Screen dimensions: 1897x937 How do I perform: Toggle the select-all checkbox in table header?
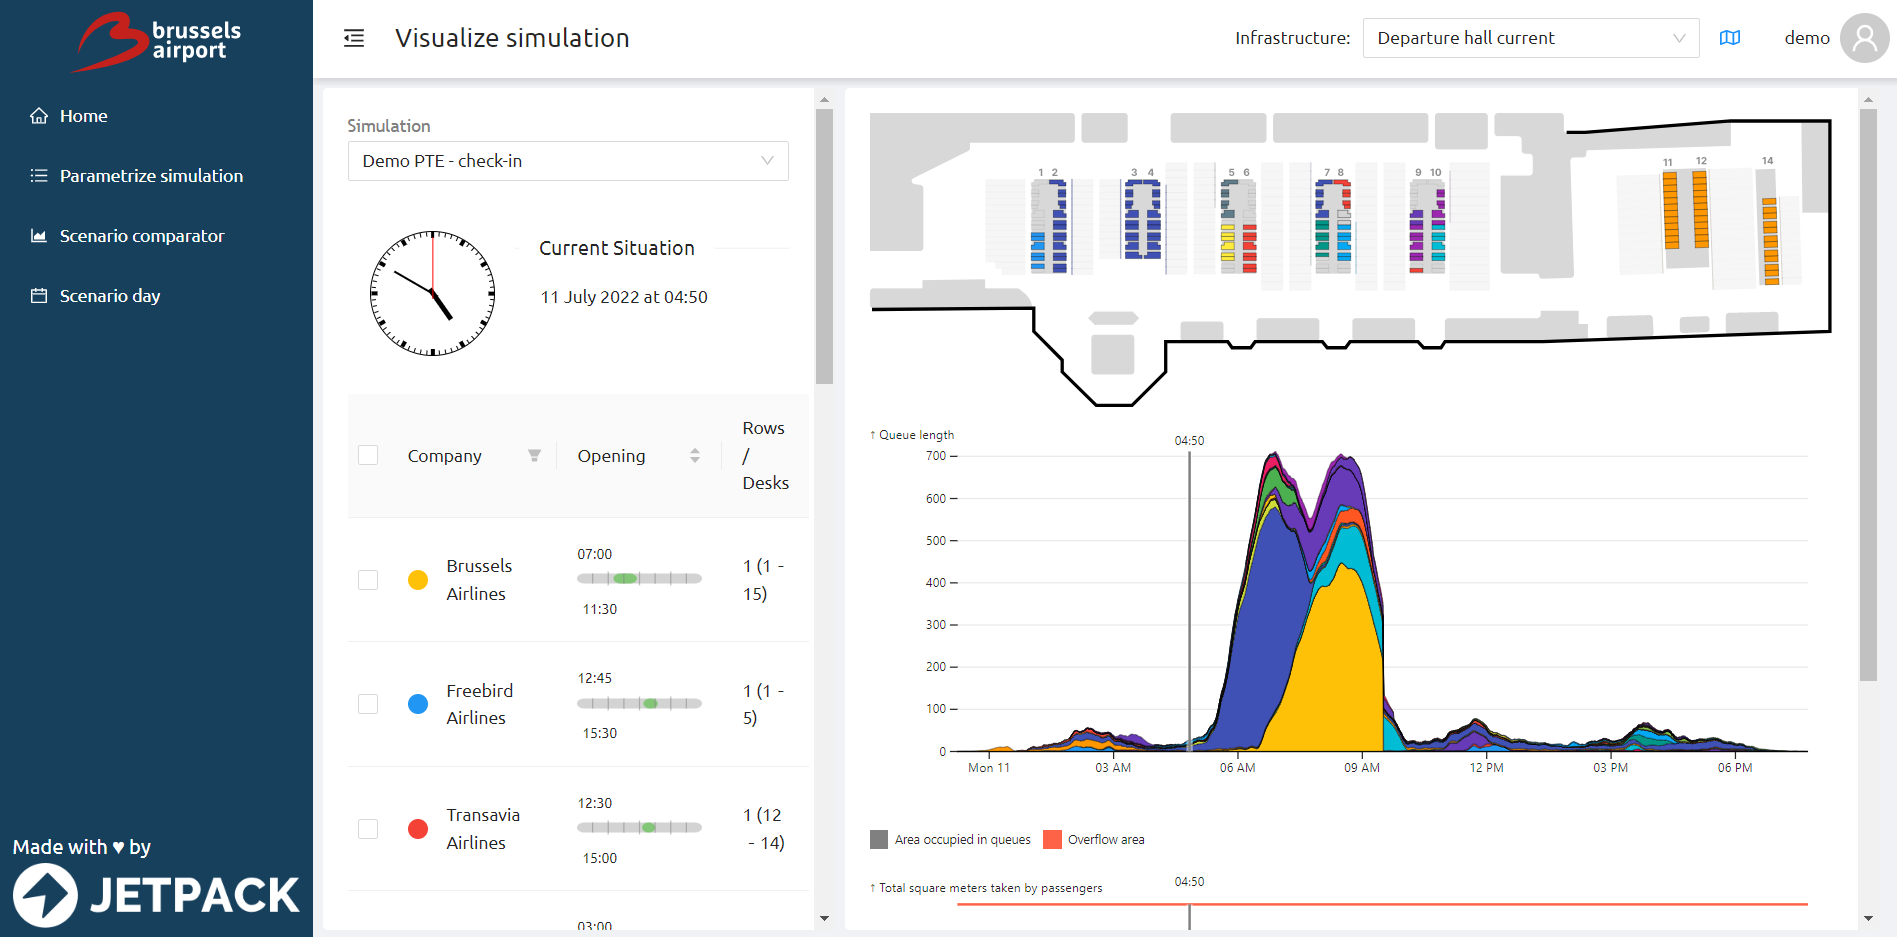tap(368, 456)
